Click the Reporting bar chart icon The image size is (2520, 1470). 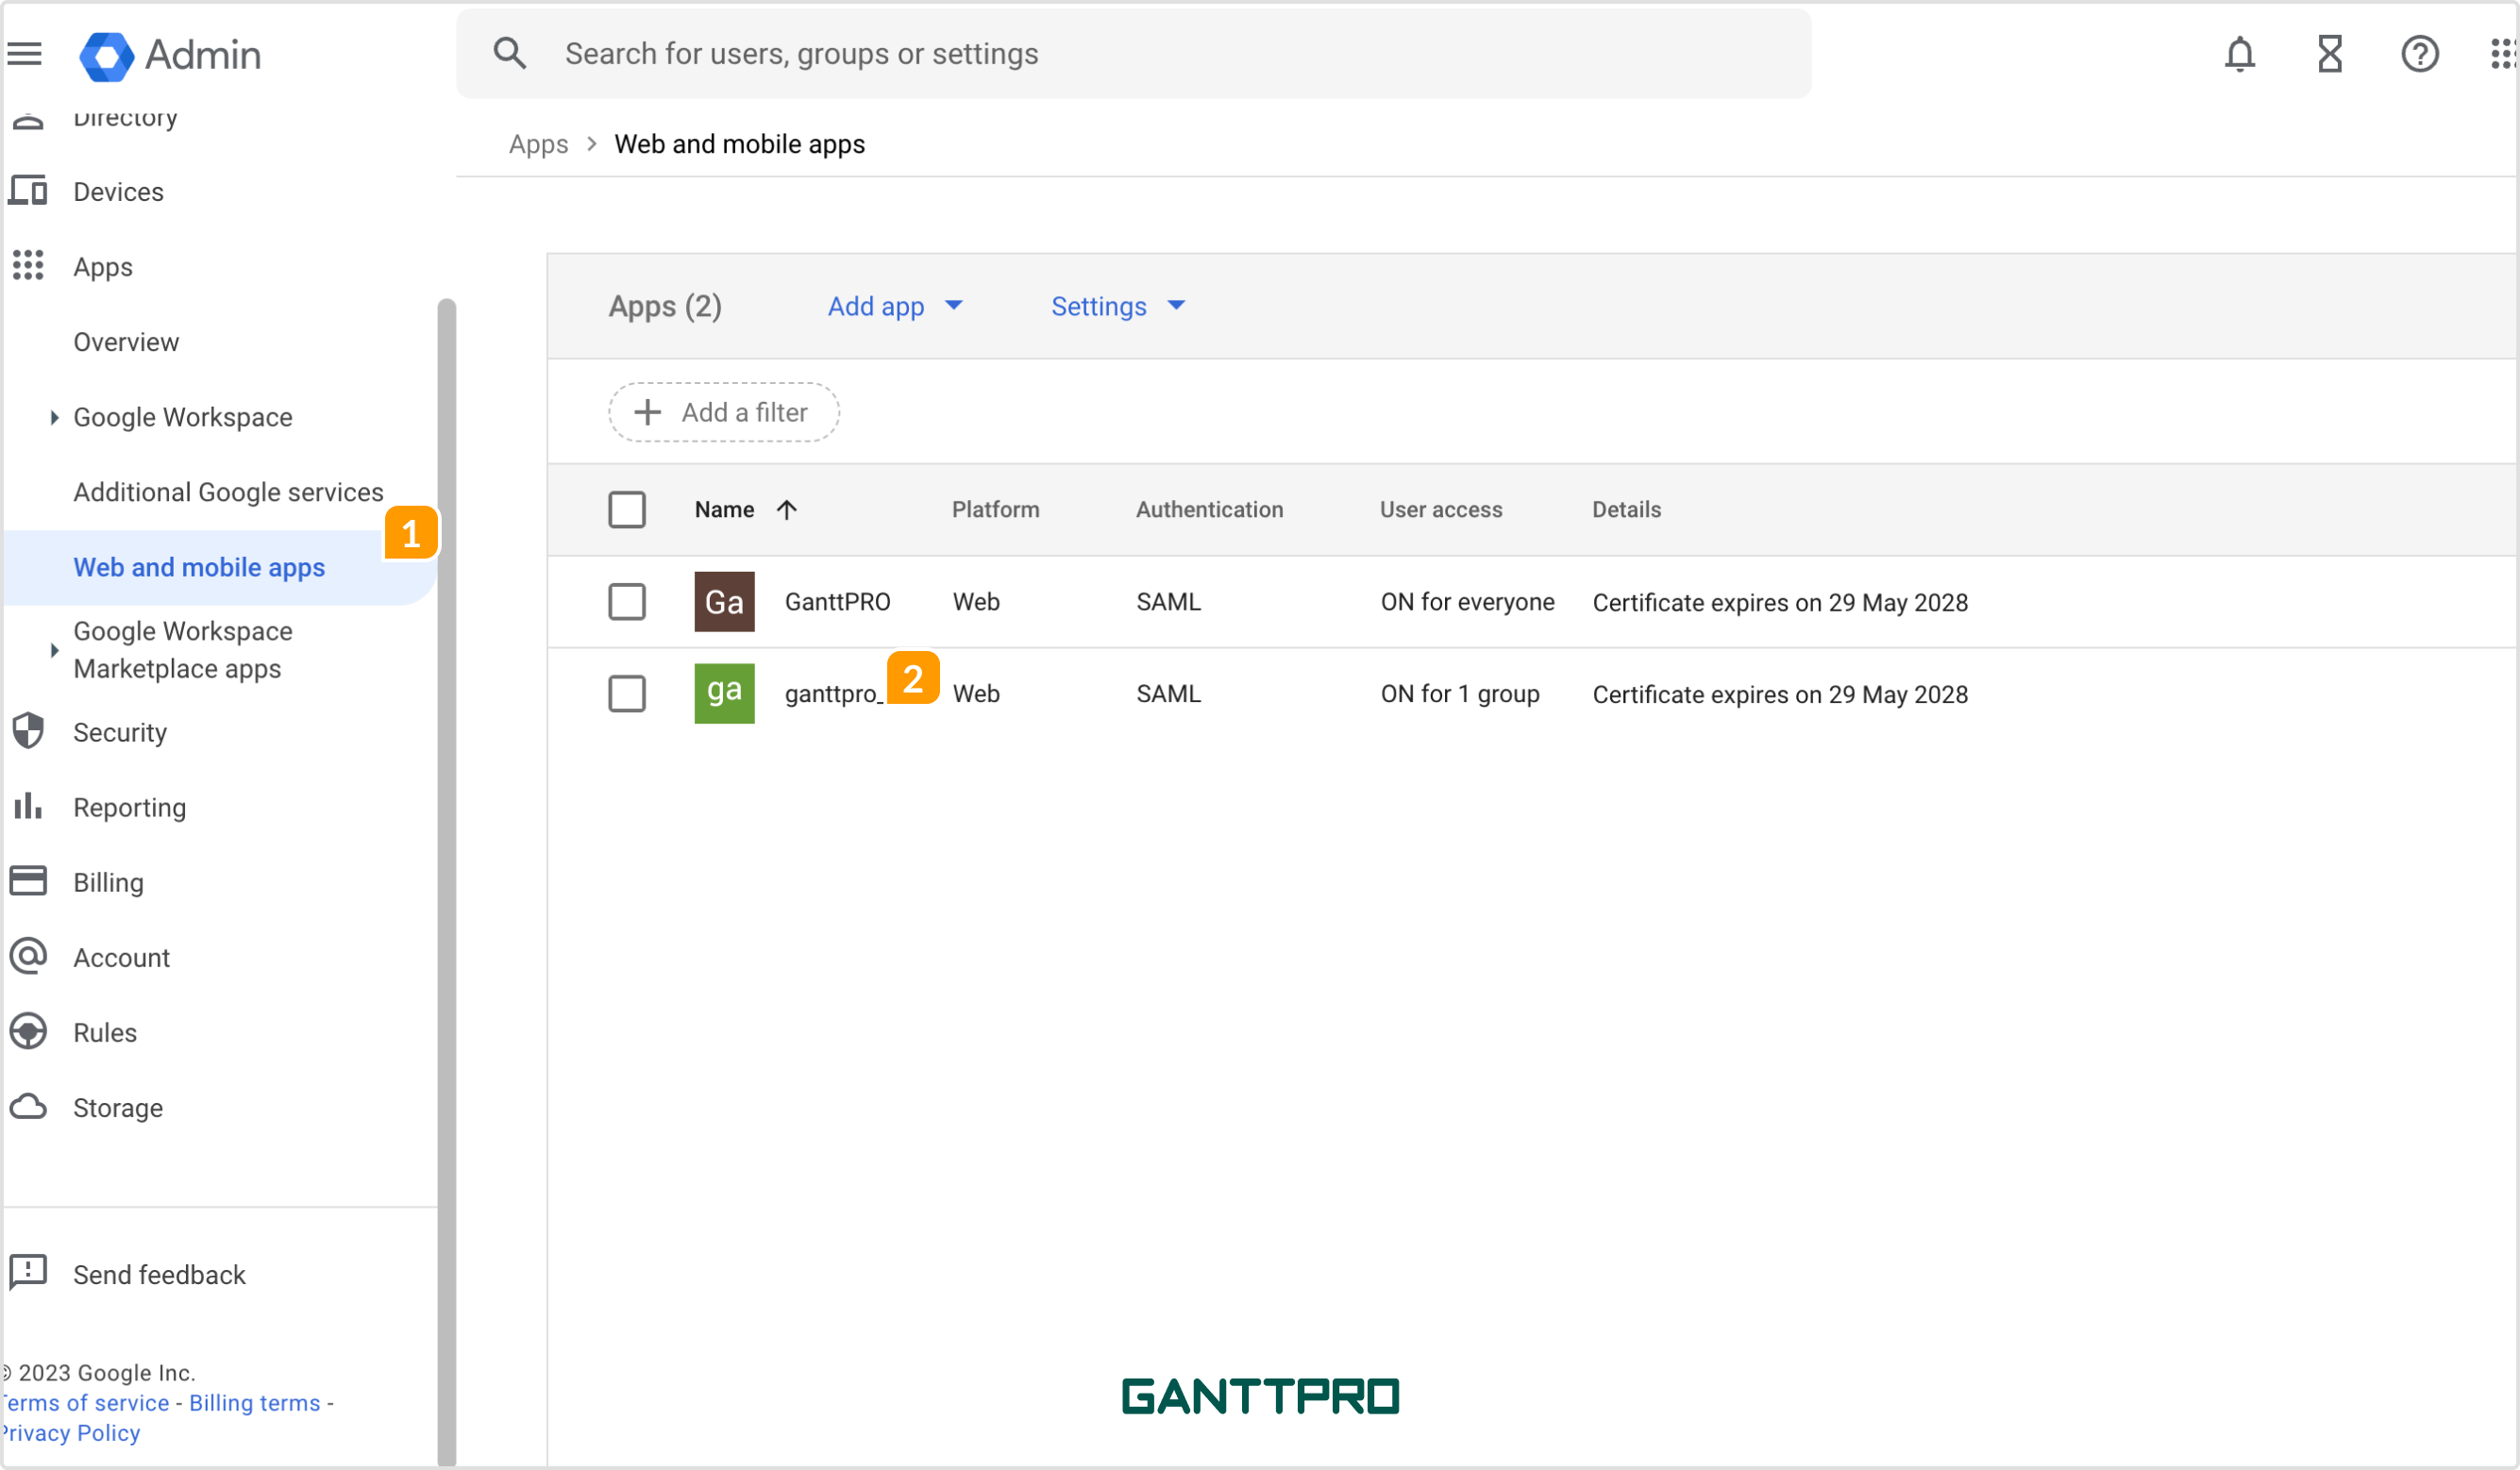click(28, 806)
